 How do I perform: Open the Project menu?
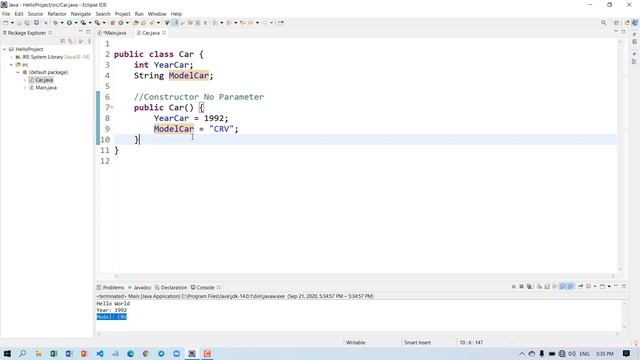click(x=122, y=14)
